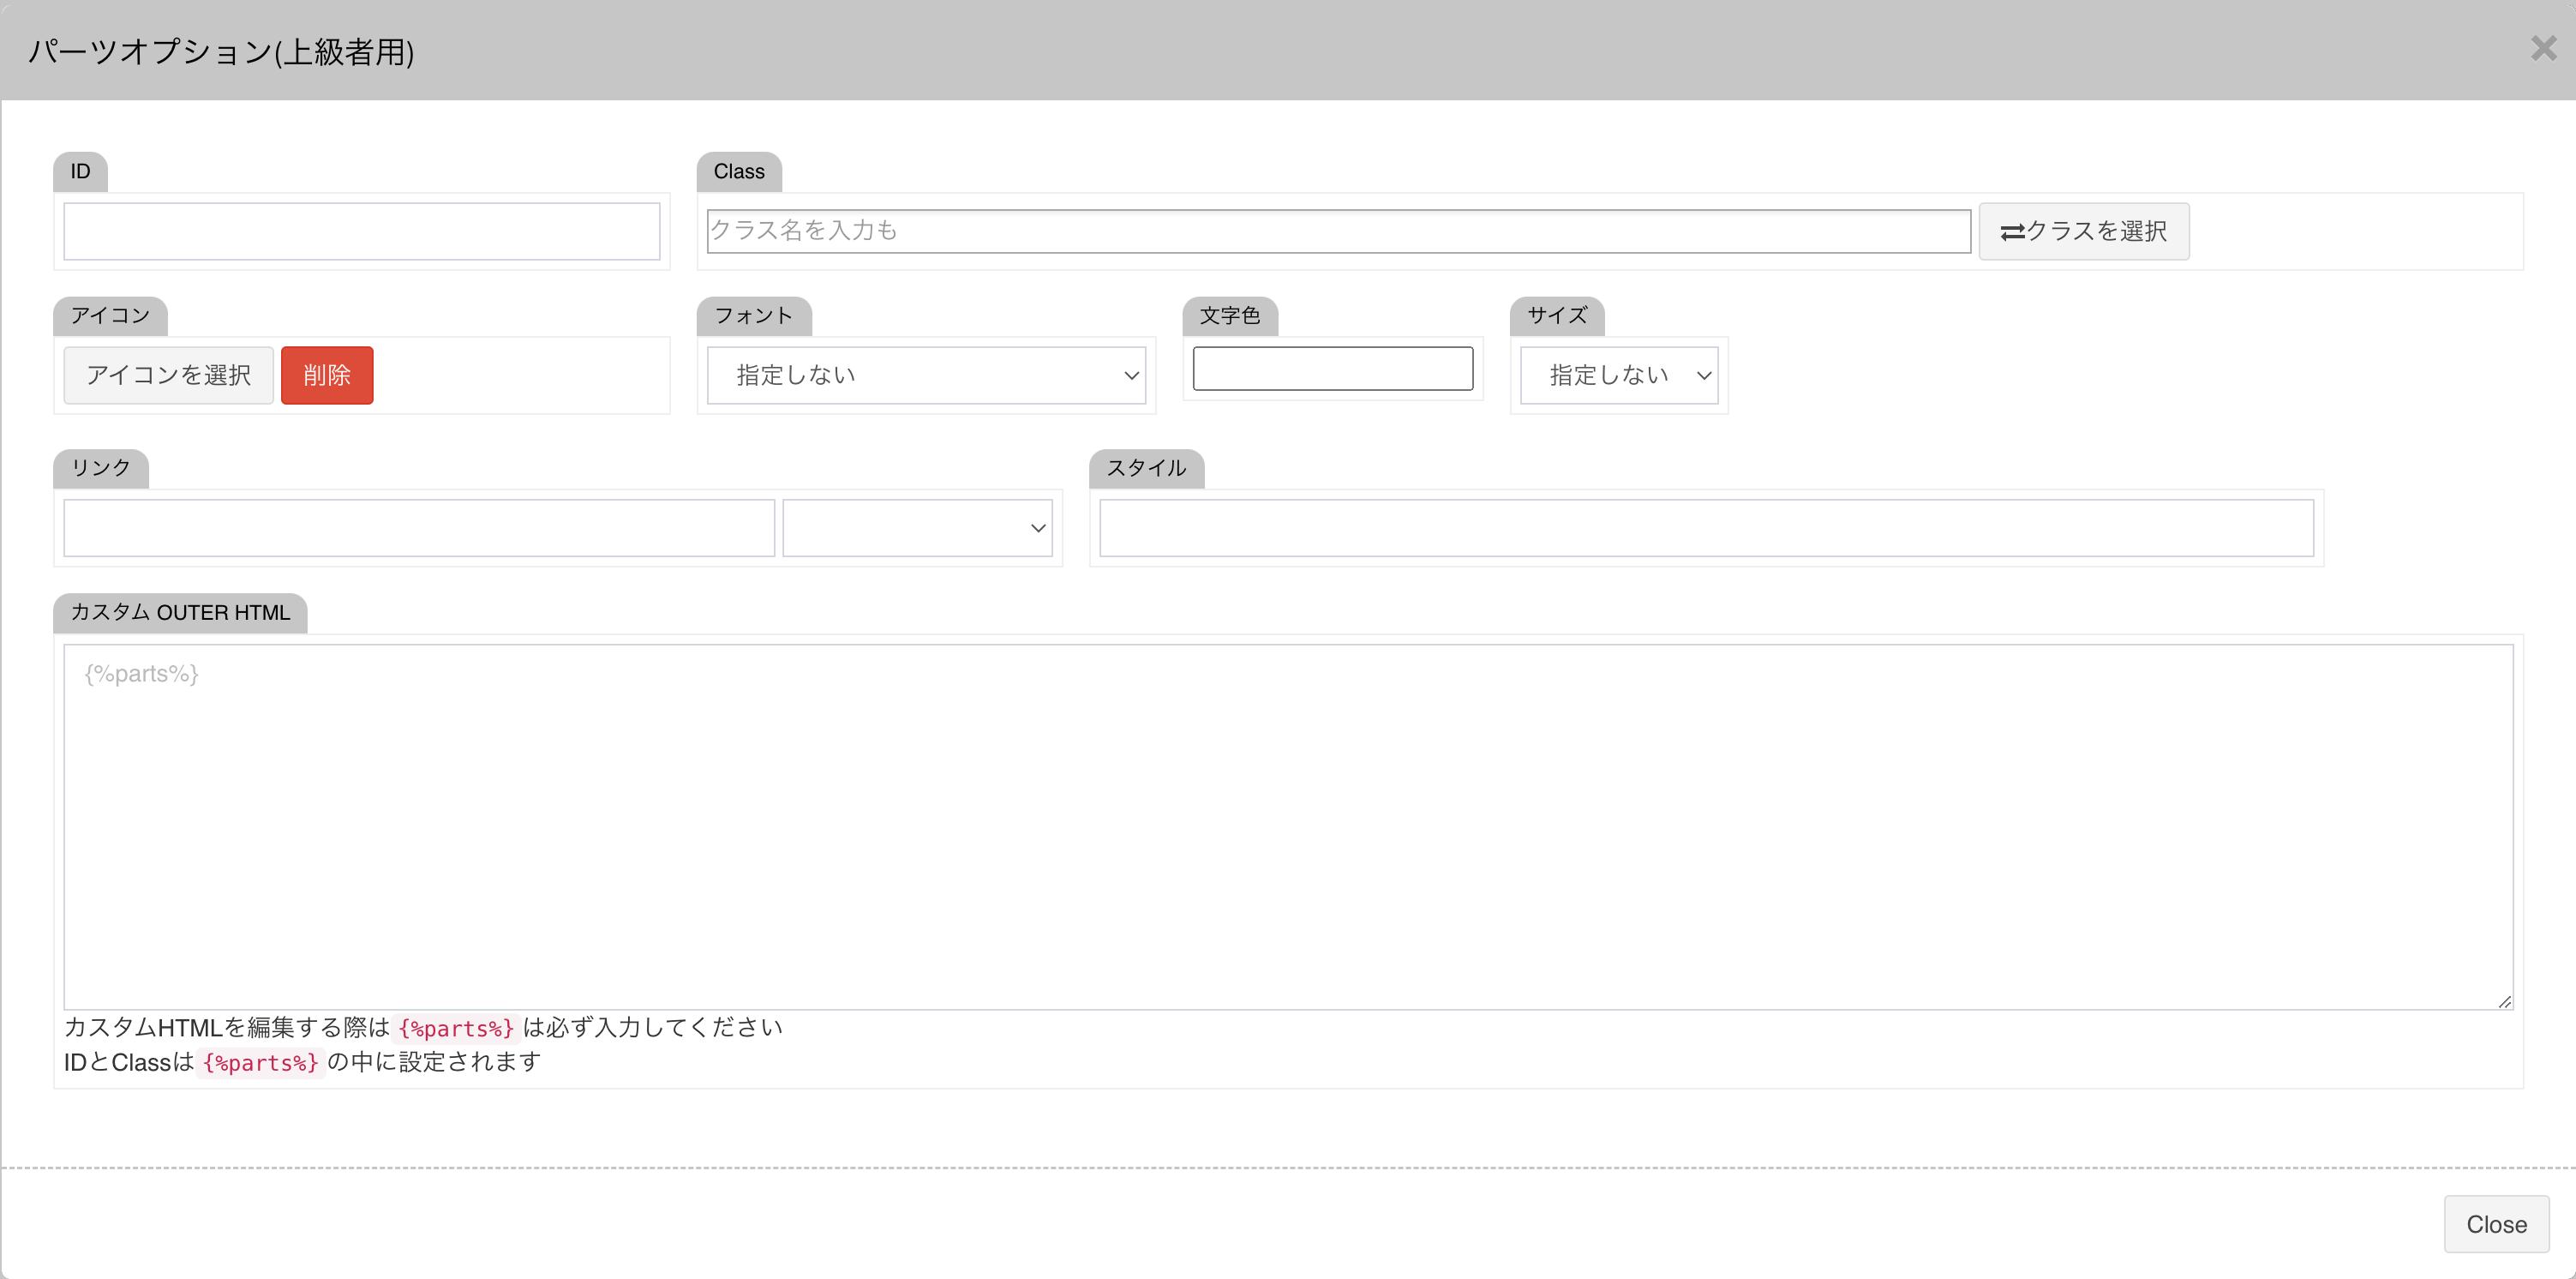This screenshot has height=1279, width=2576.
Task: Click the {%parts%} code in IDとClass line
Action: pos(260,1062)
